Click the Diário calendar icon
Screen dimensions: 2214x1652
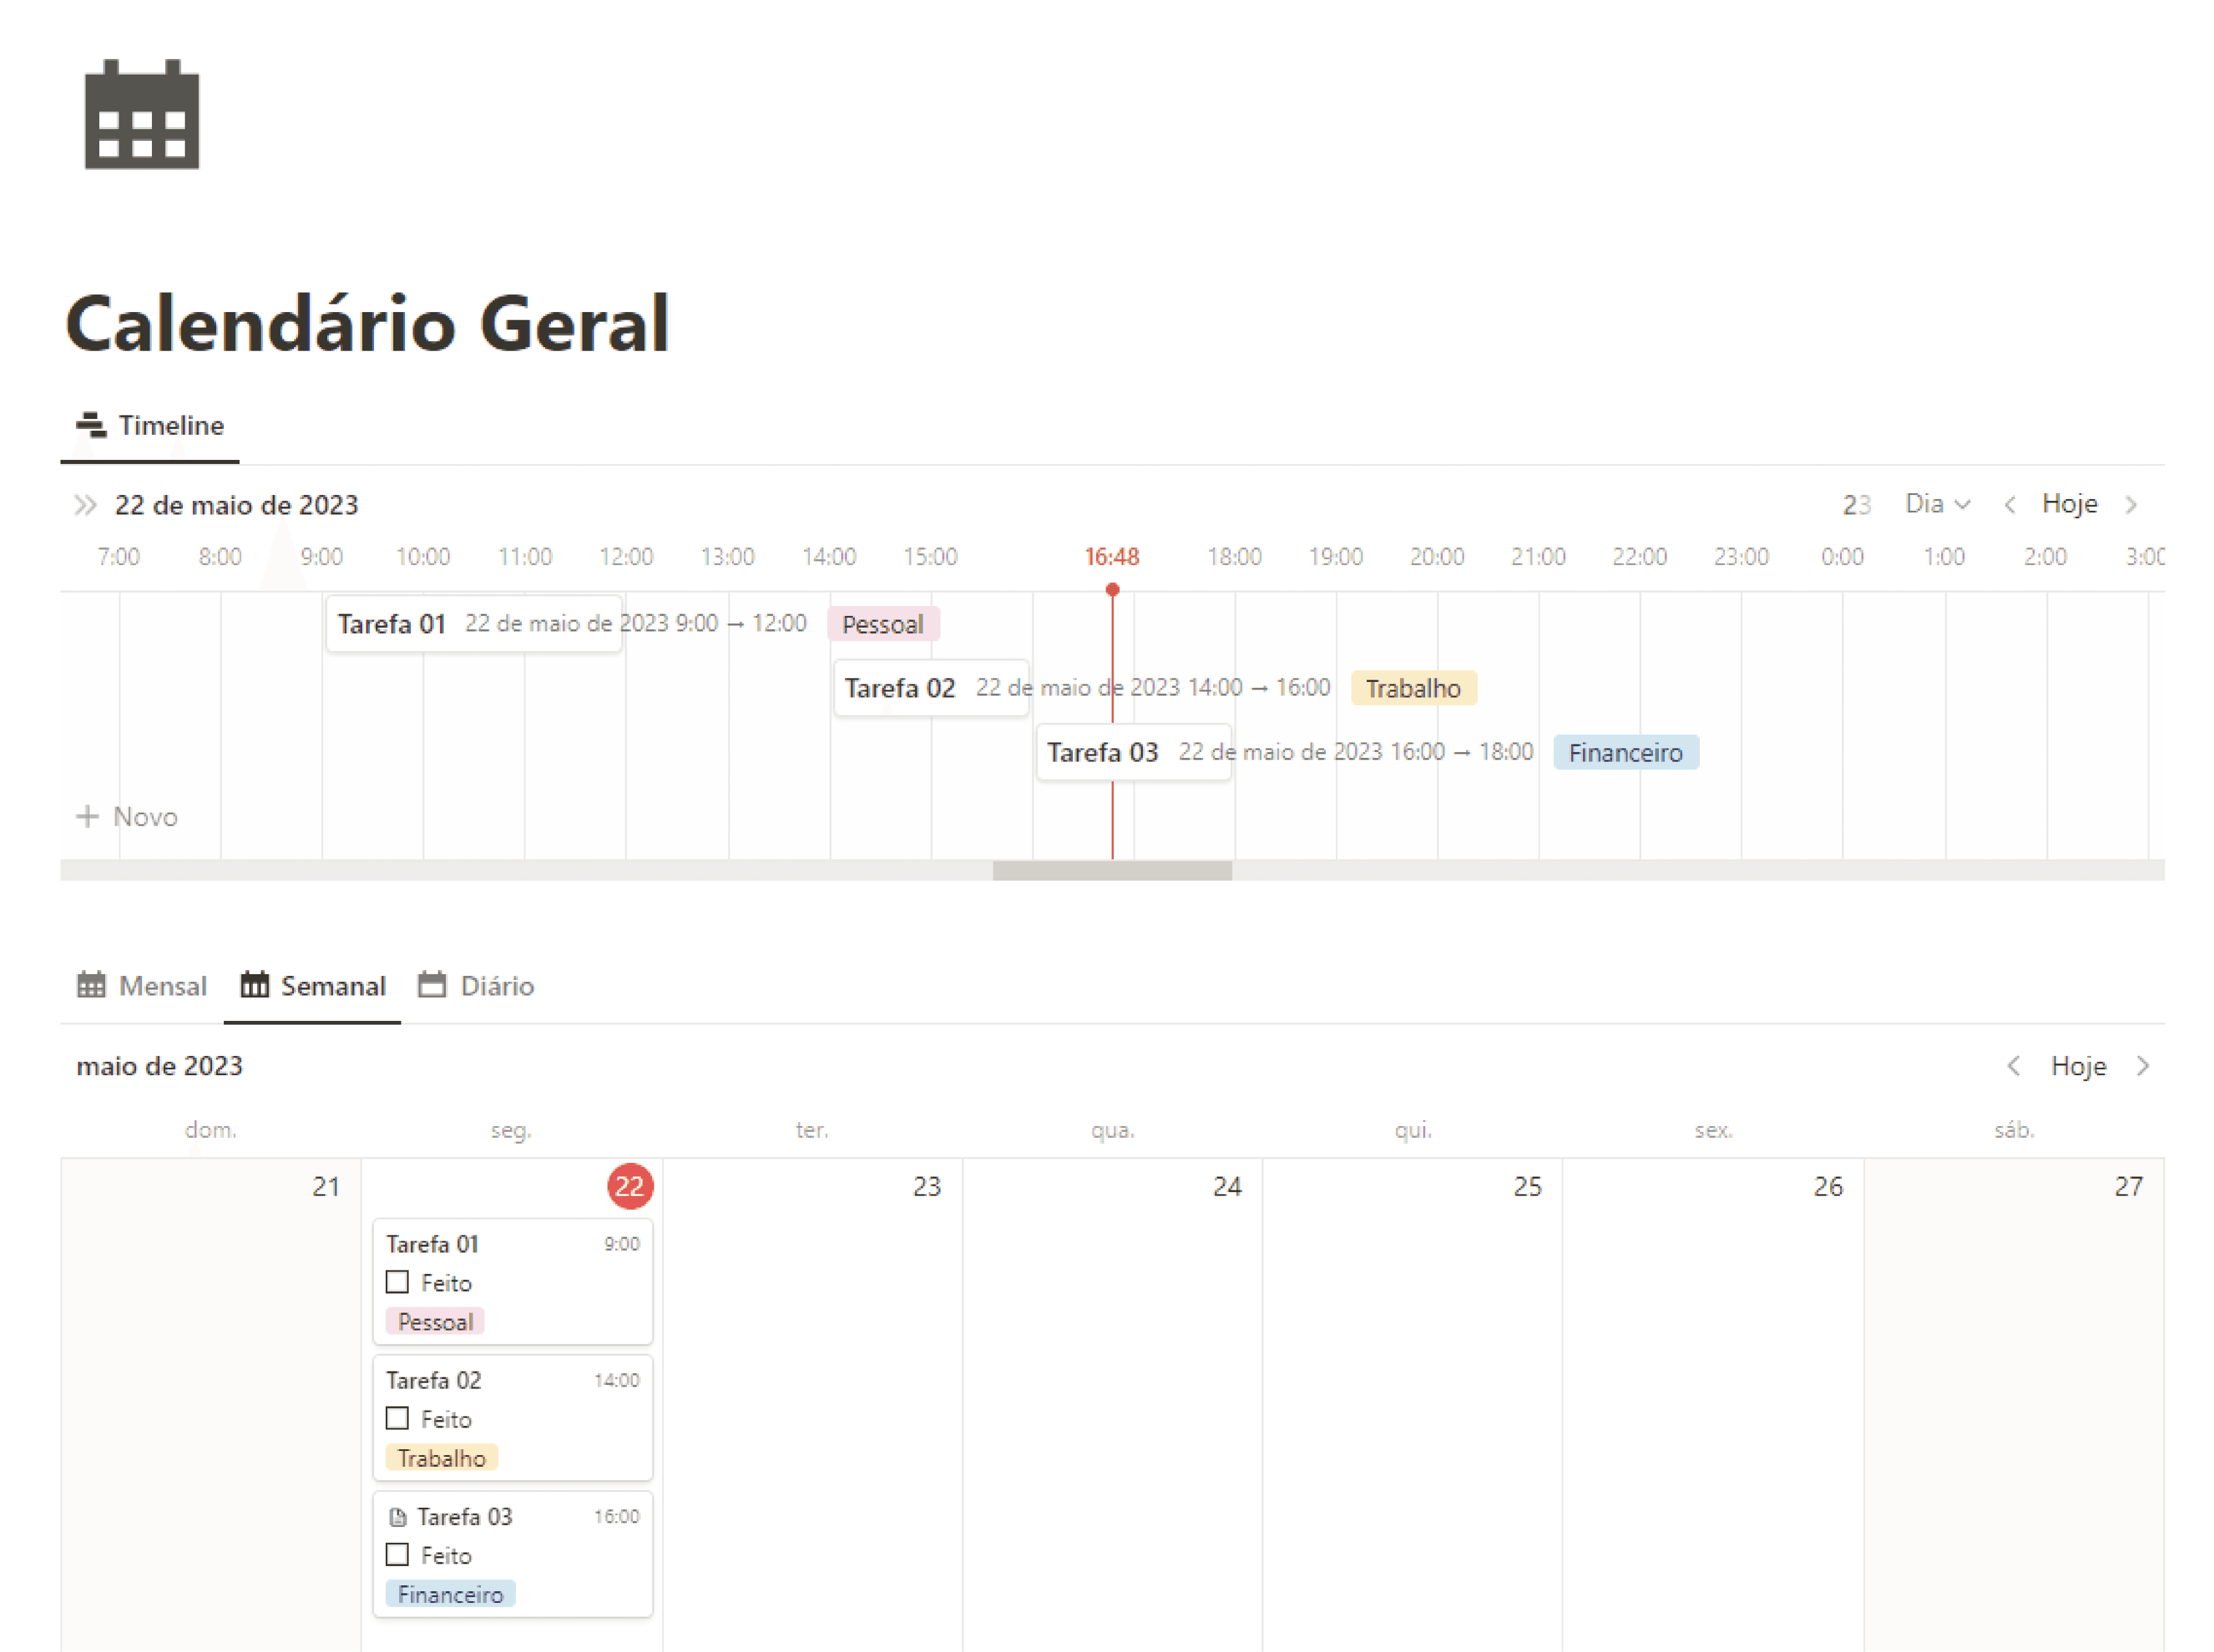tap(432, 985)
